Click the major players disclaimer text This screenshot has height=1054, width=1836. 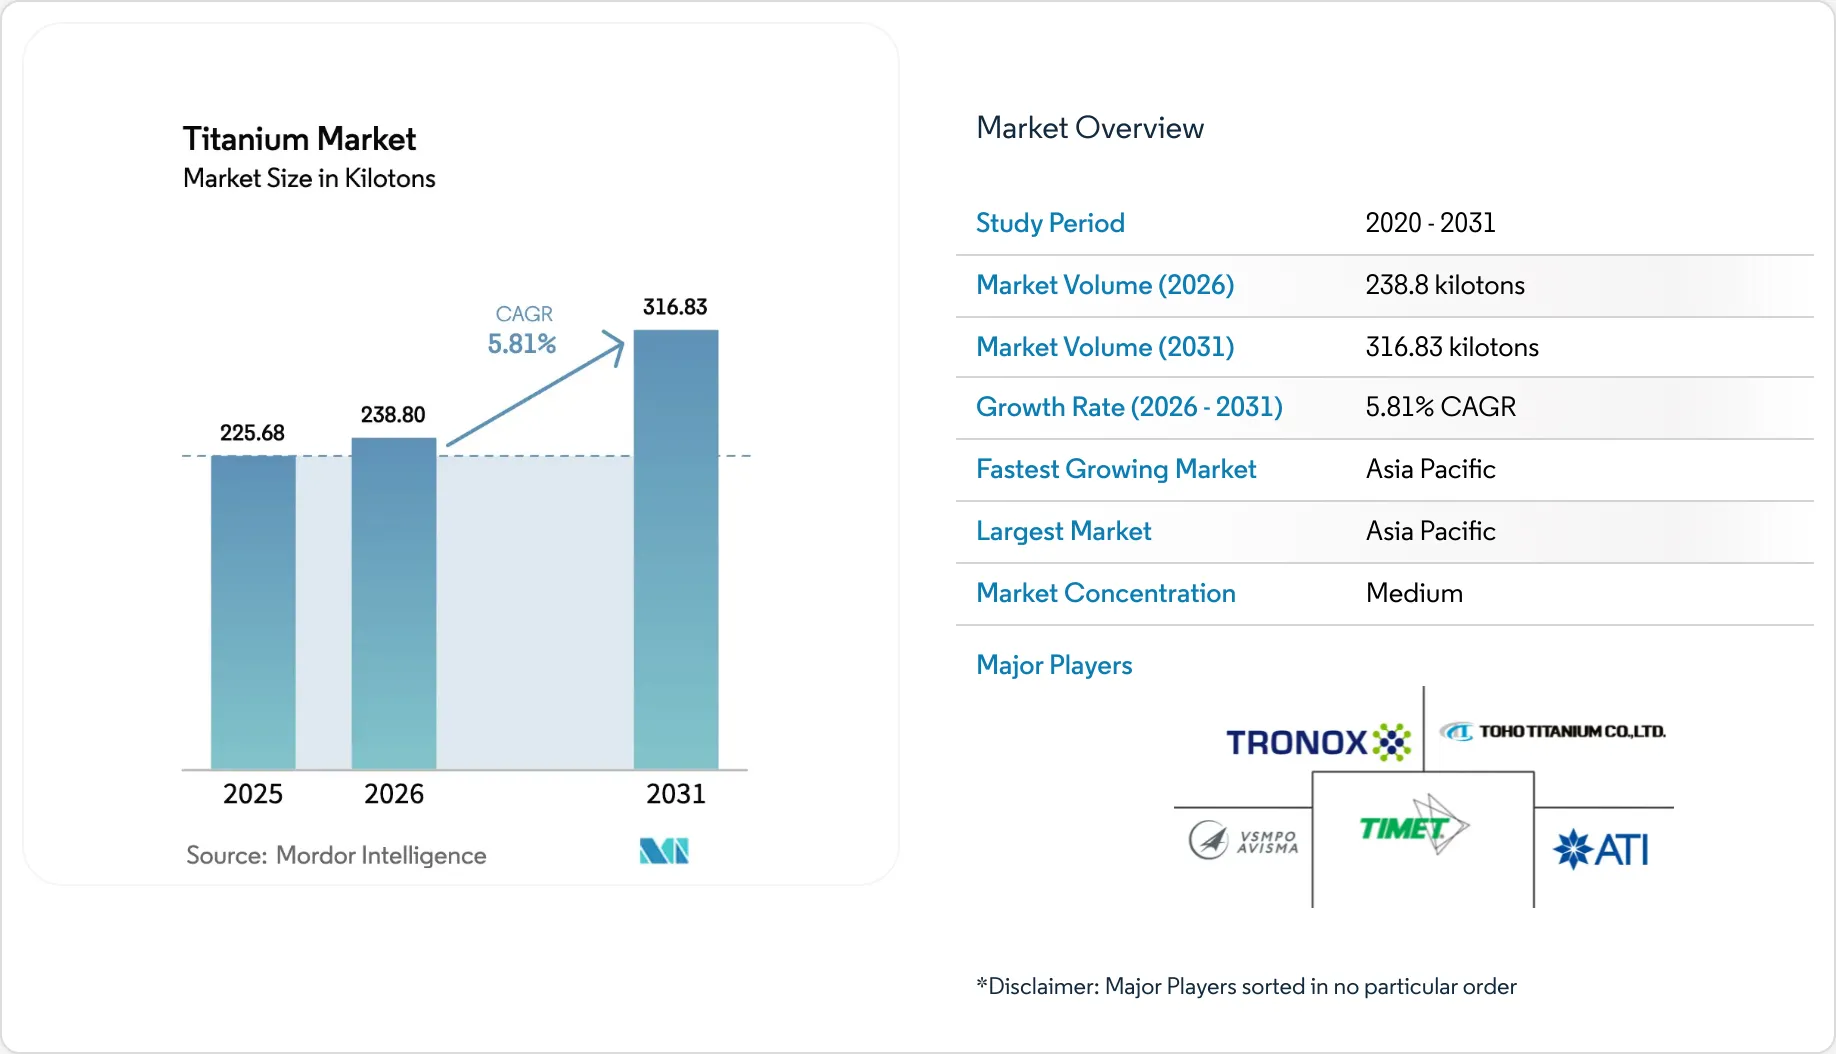pyautogui.click(x=1246, y=986)
